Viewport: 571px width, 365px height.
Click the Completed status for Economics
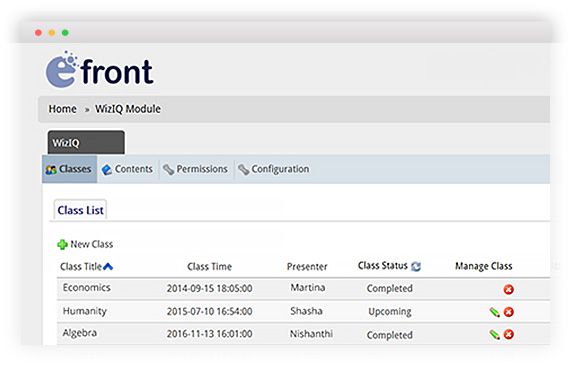390,289
